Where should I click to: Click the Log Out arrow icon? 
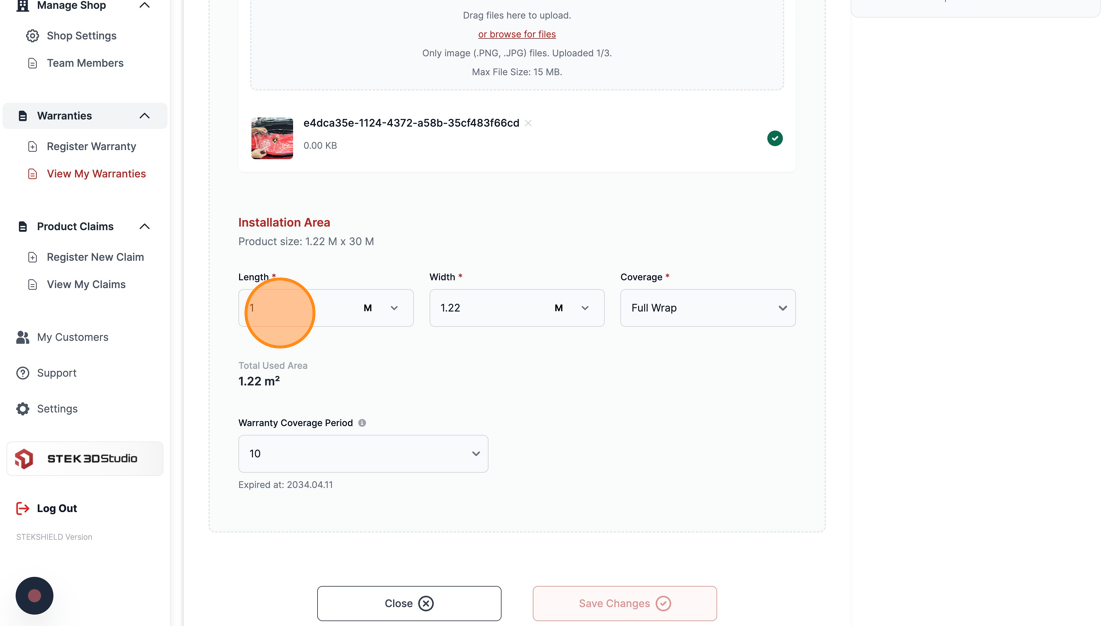pyautogui.click(x=23, y=509)
